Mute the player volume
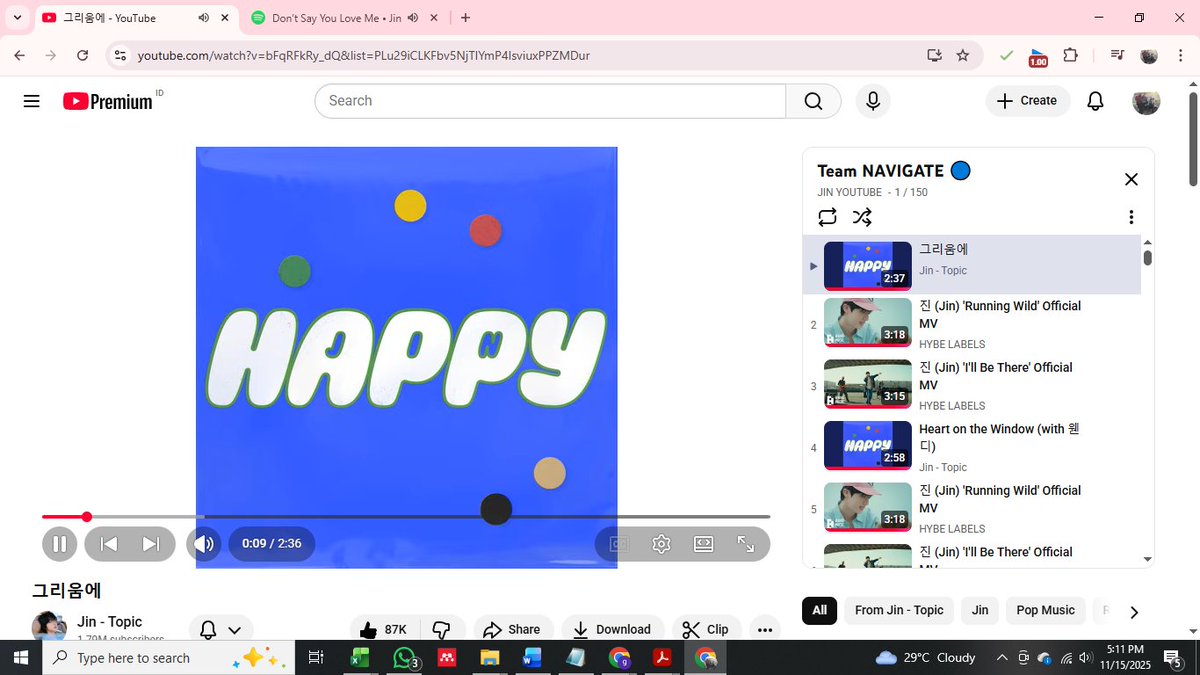The height and width of the screenshot is (675, 1200). tap(204, 544)
